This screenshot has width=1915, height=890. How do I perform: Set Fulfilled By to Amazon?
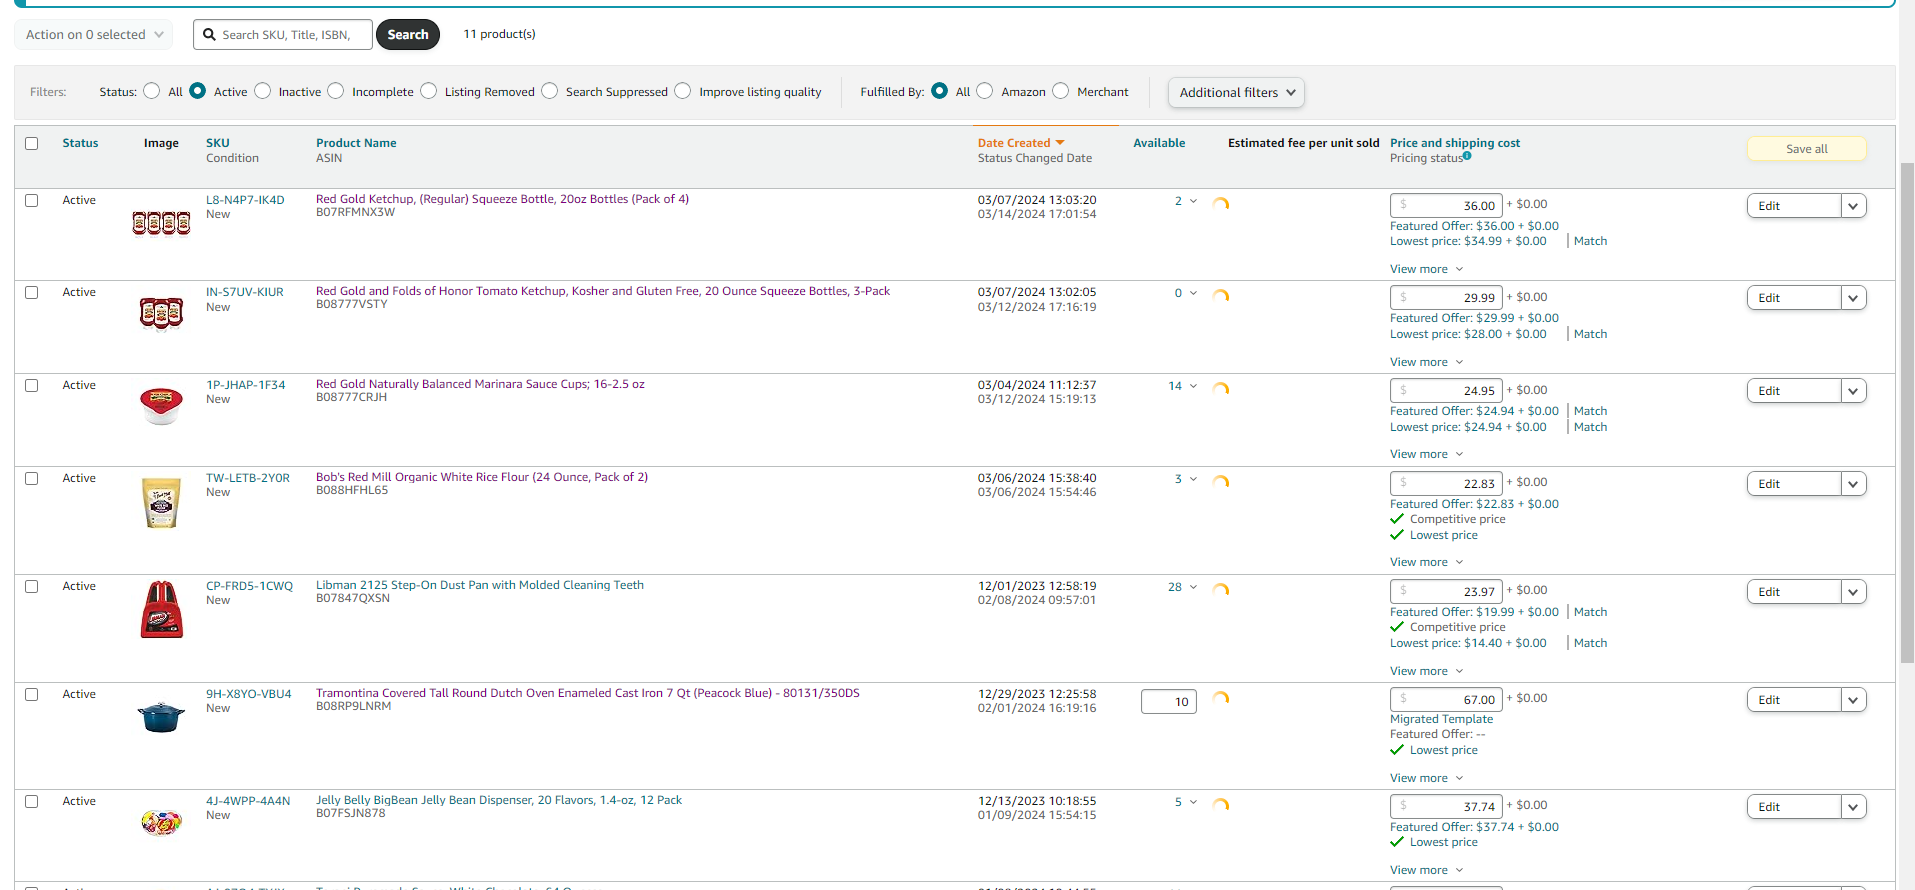[x=985, y=91]
